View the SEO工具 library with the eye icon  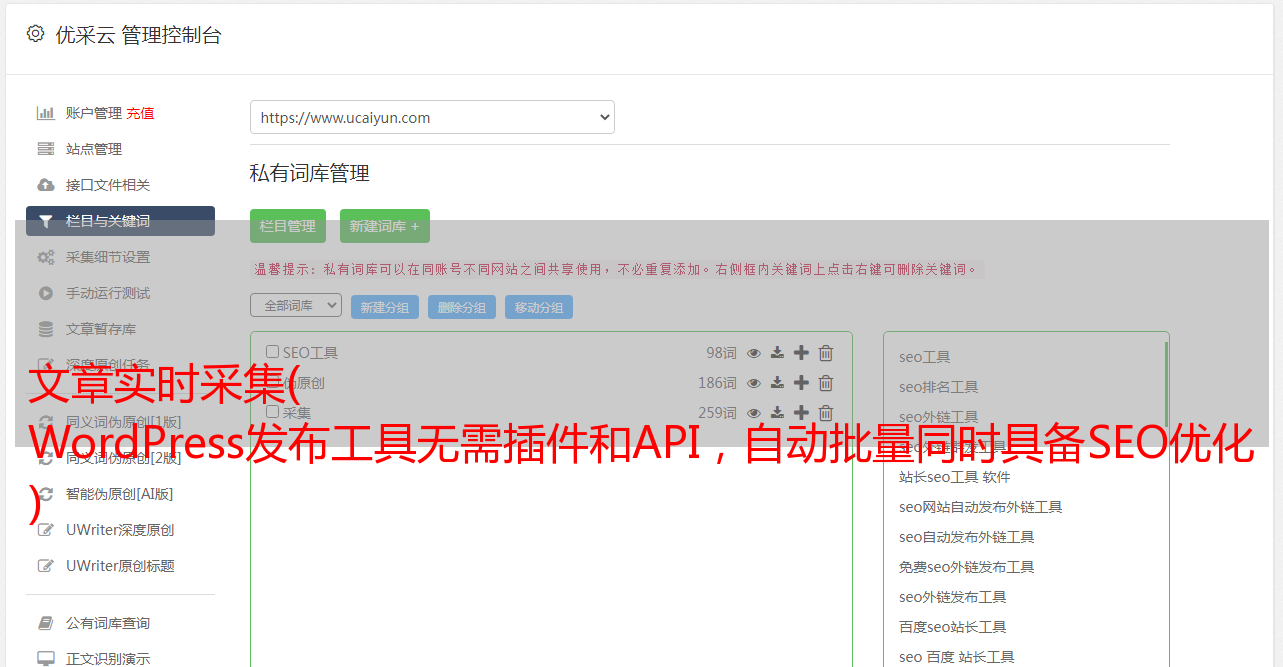pos(754,353)
